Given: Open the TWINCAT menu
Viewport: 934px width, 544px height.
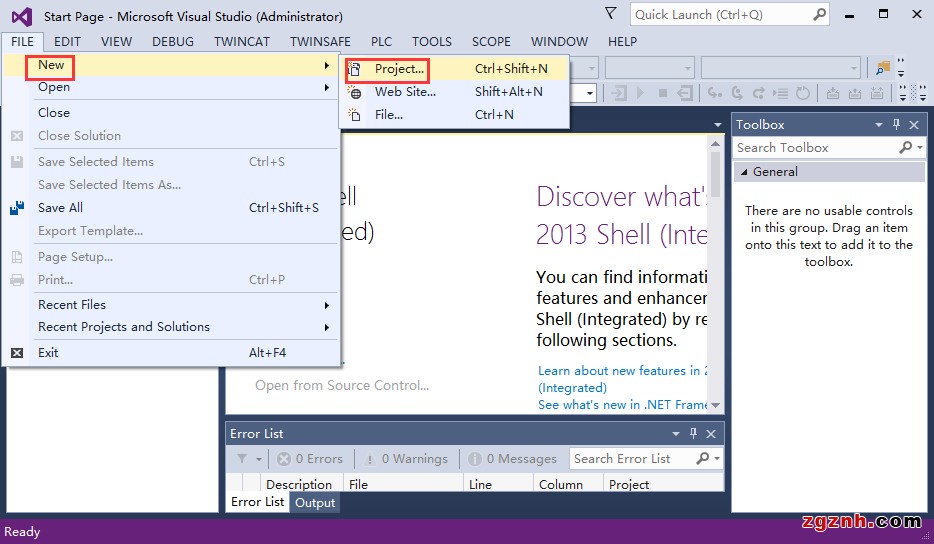Looking at the screenshot, I should (x=241, y=42).
